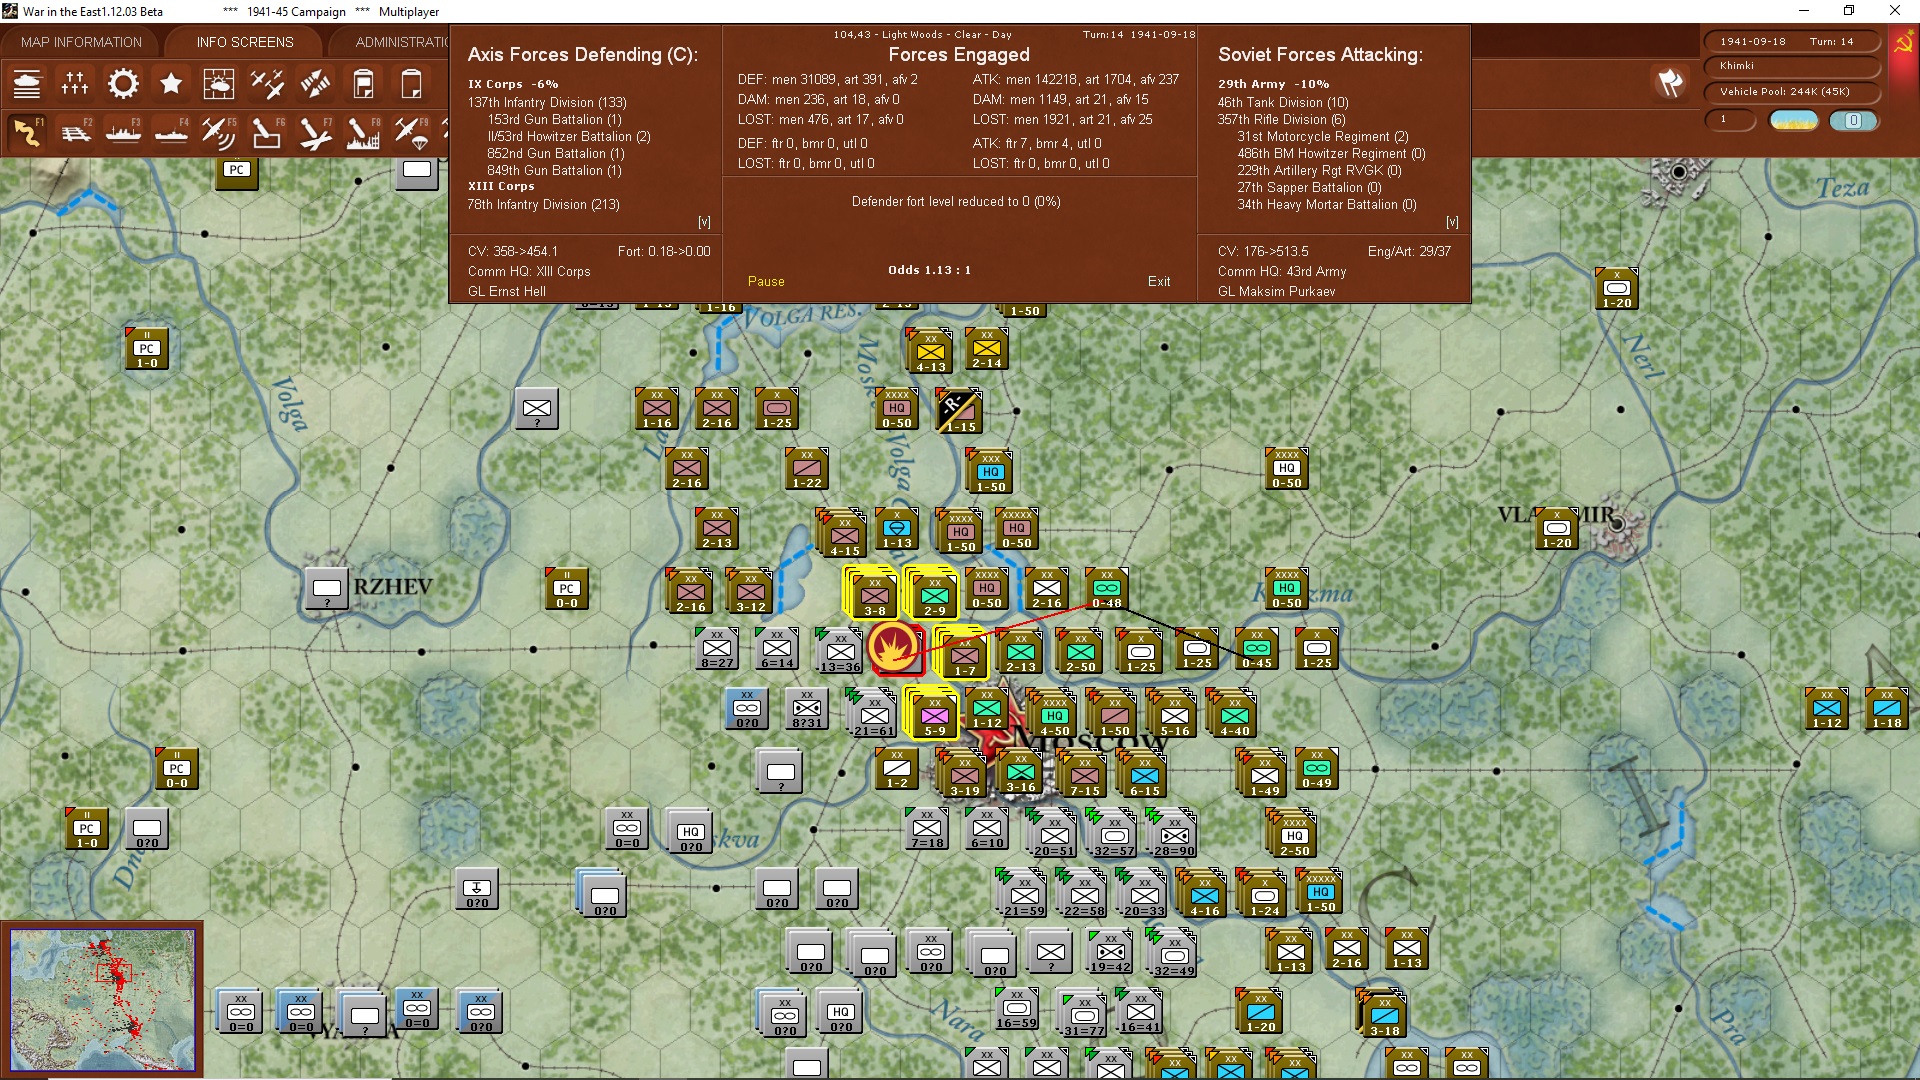Click the end turn flags icon
Viewport: 1920px width, 1080px height.
(x=1670, y=83)
